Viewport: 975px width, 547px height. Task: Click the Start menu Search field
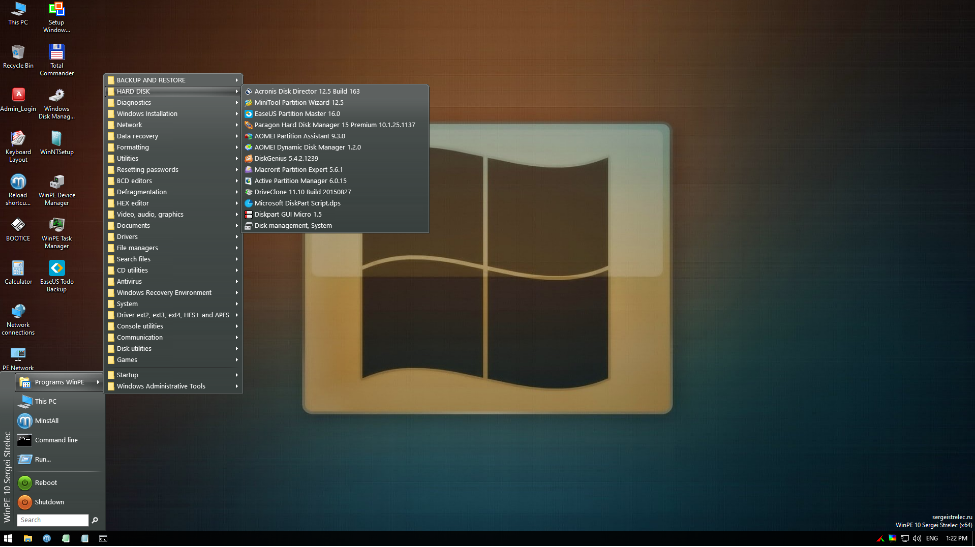52,520
